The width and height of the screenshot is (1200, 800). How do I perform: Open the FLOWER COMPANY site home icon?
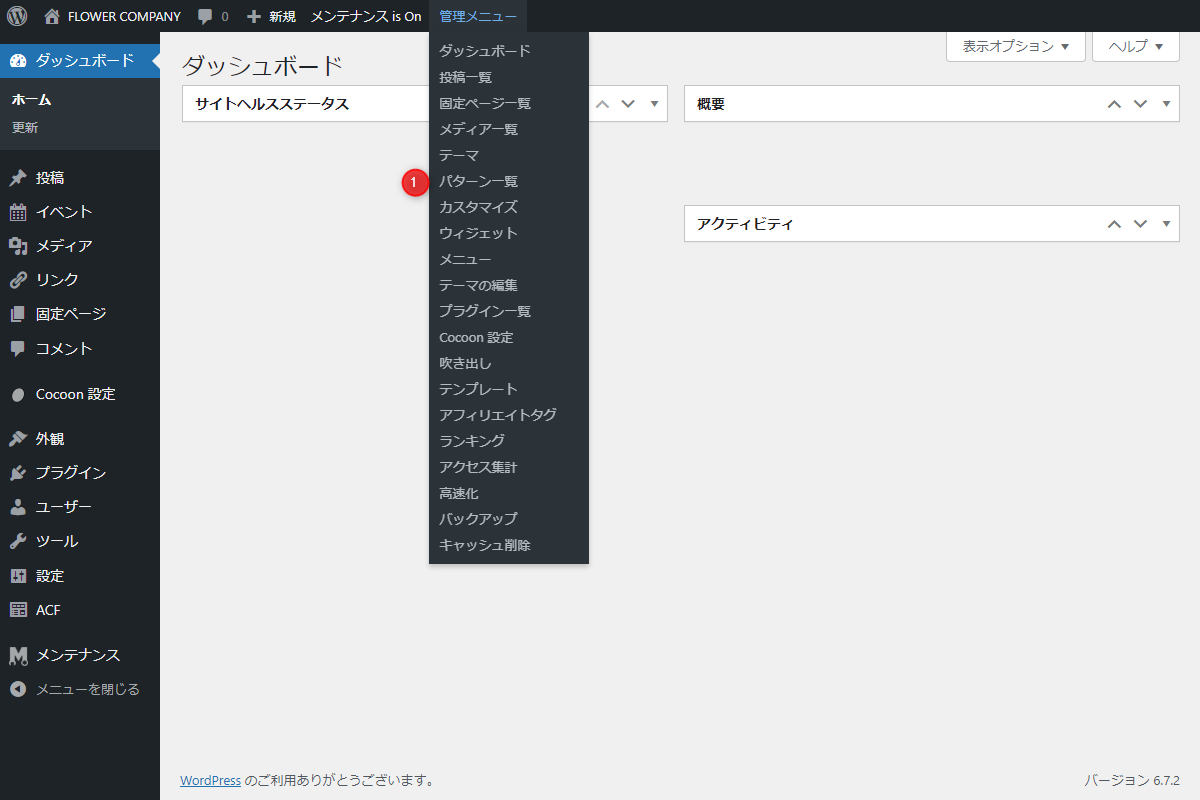(x=53, y=16)
